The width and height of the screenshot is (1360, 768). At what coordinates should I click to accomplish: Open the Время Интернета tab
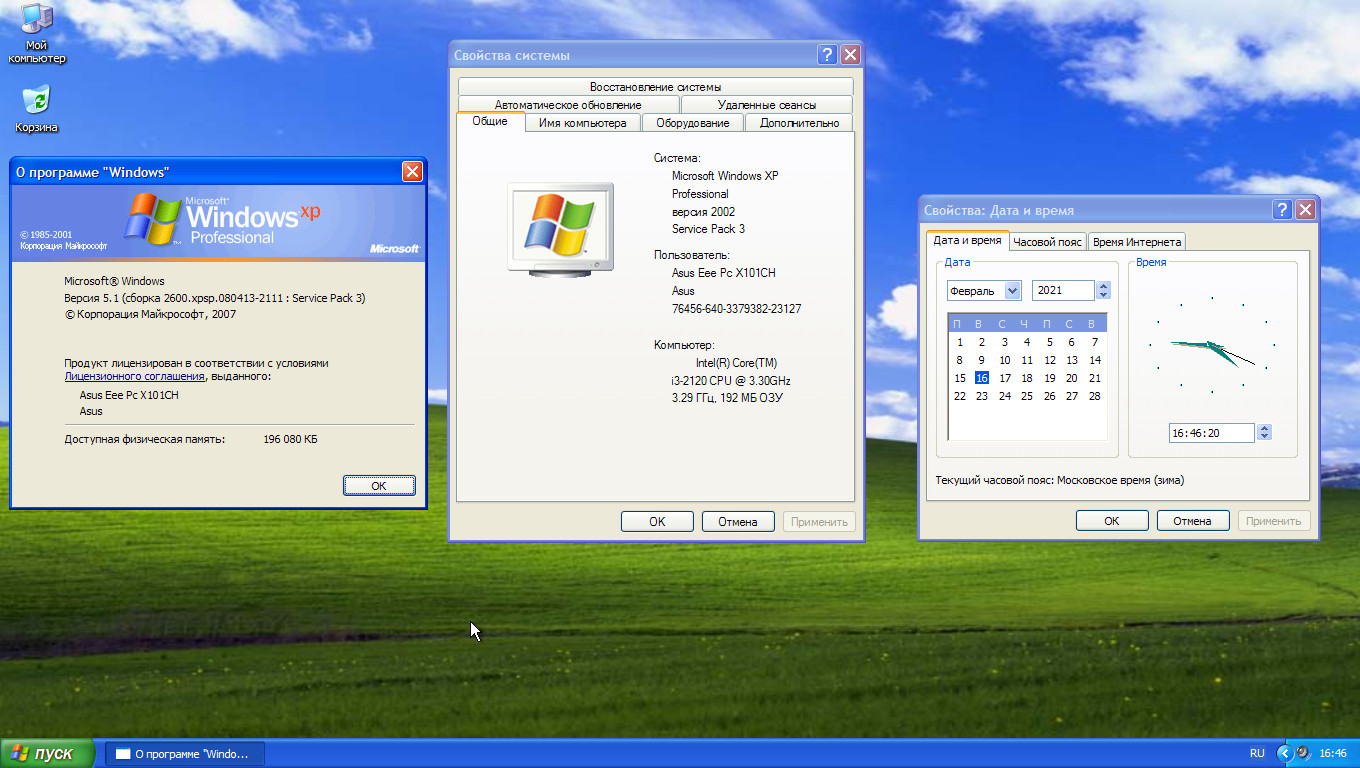(x=1136, y=242)
